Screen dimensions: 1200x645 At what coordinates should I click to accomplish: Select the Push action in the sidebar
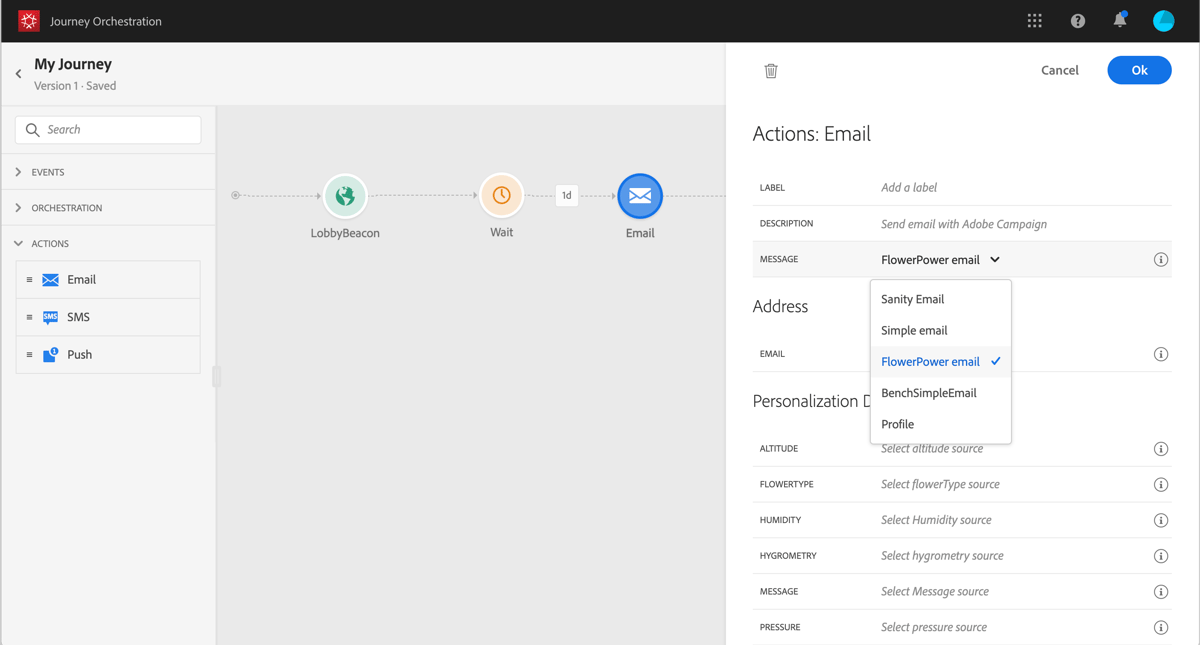pos(107,353)
